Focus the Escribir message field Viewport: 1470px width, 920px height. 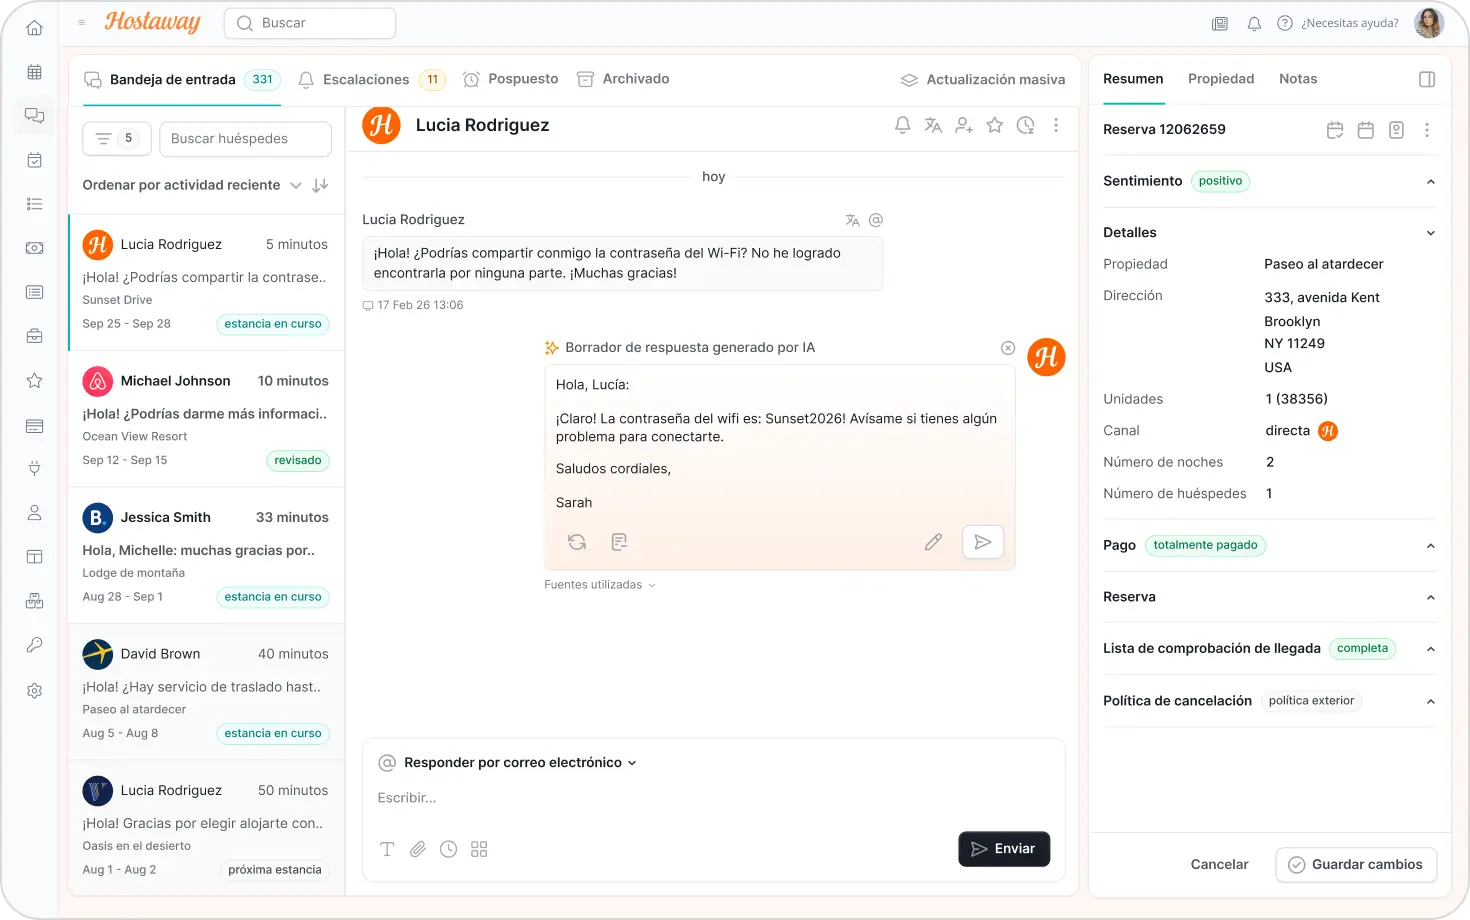(713, 798)
